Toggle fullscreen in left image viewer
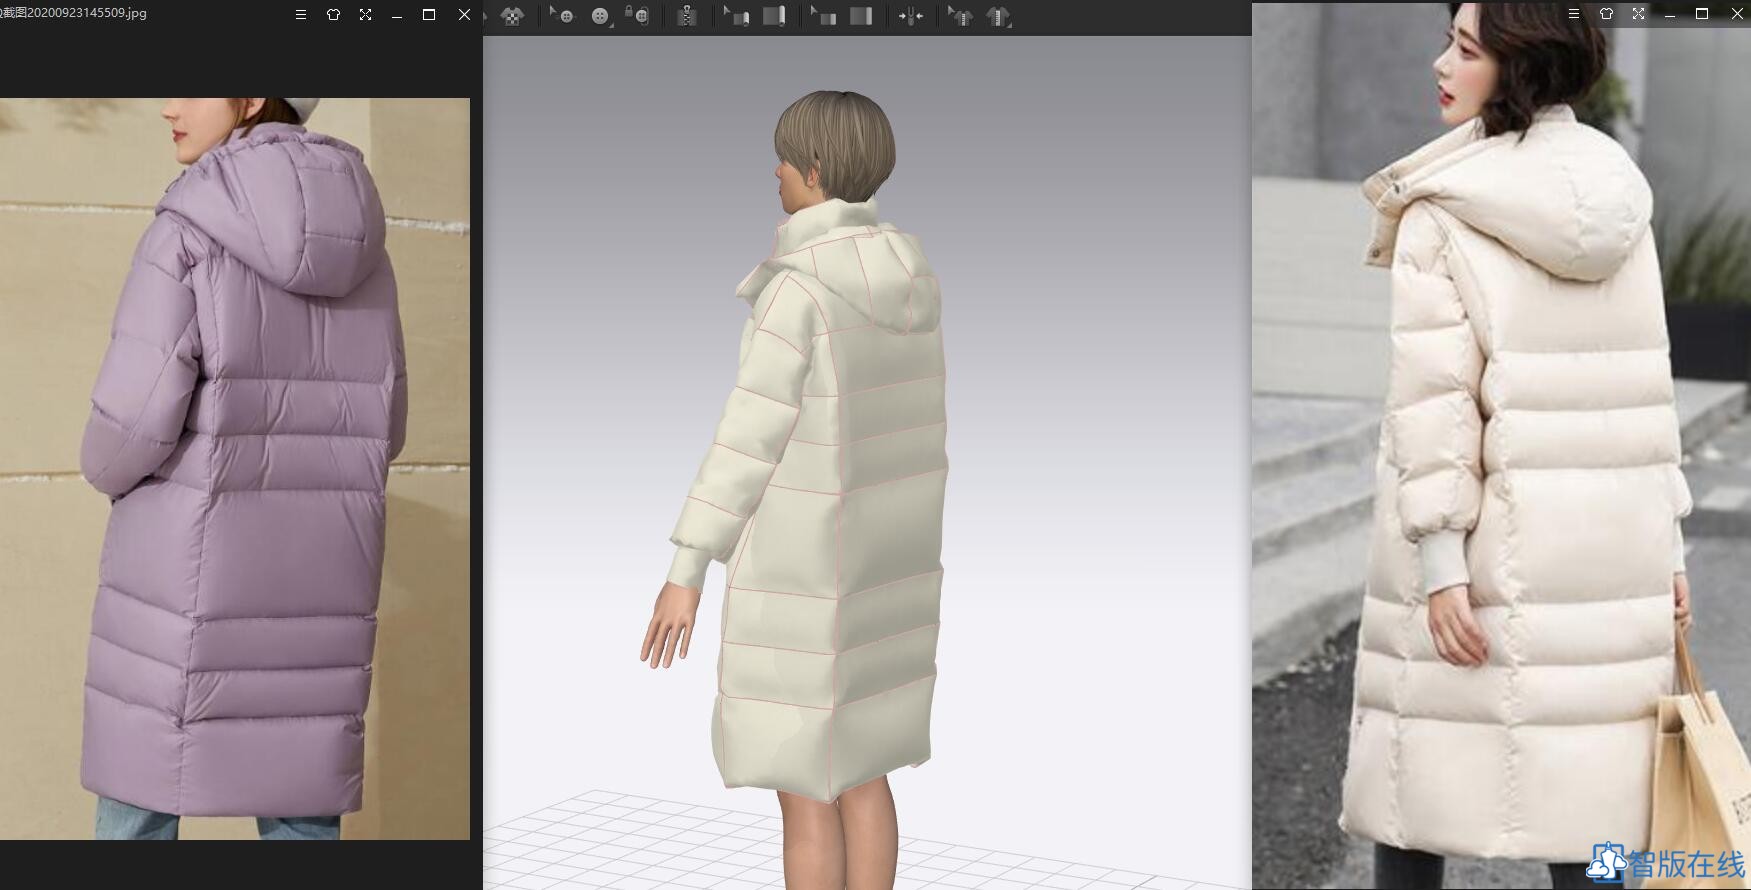This screenshot has width=1751, height=890. [x=365, y=15]
